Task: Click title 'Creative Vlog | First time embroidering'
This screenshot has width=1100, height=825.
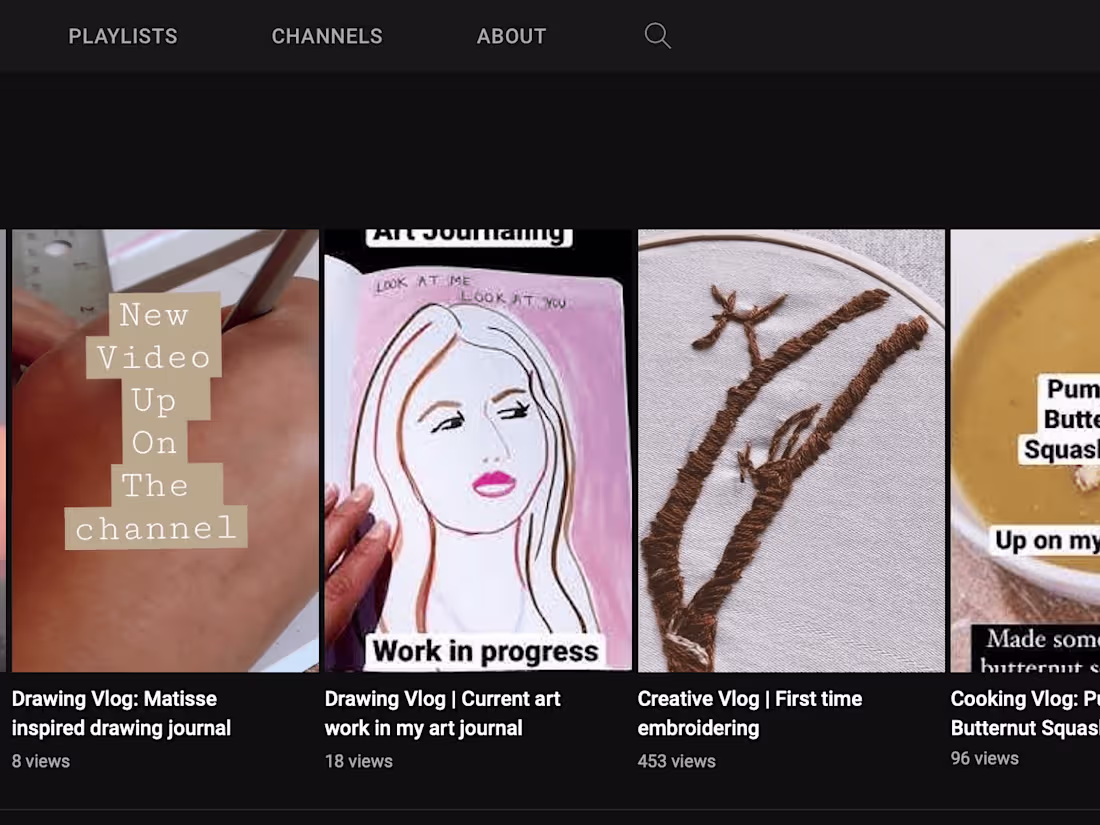Action: [750, 713]
